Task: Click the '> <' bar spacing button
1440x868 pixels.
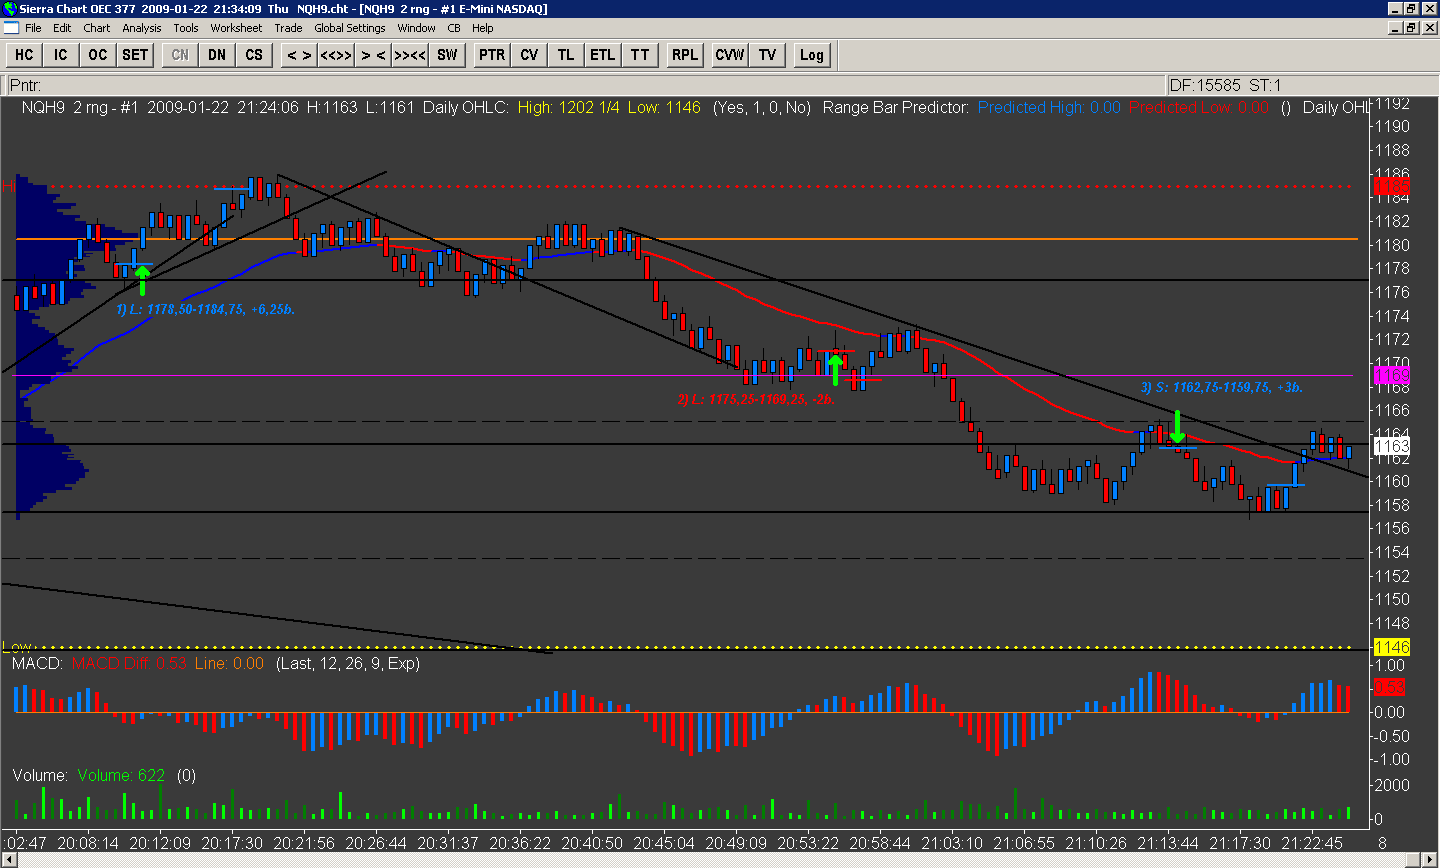Action: click(373, 55)
